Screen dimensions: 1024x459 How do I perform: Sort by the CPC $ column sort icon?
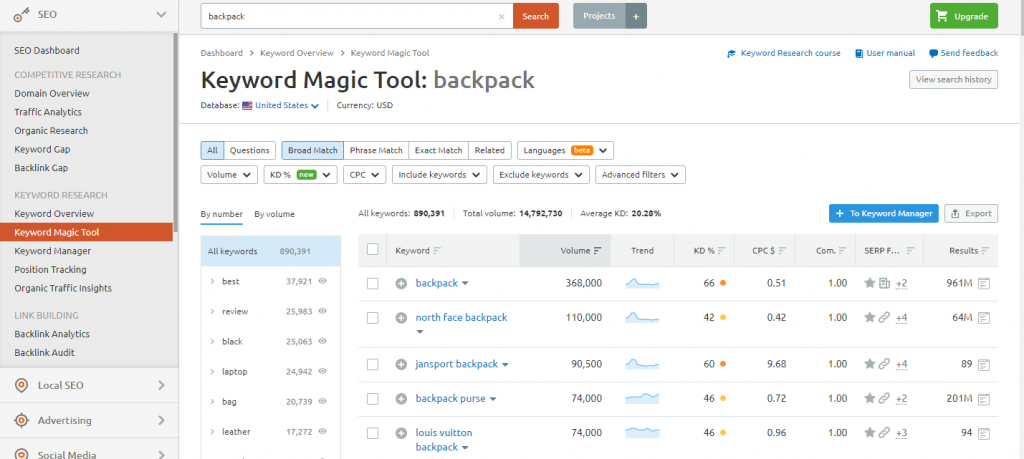coord(782,251)
